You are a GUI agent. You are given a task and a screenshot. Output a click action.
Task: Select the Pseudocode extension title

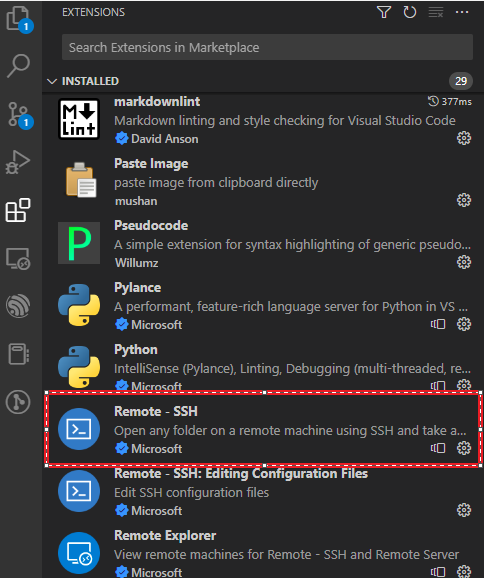151,225
